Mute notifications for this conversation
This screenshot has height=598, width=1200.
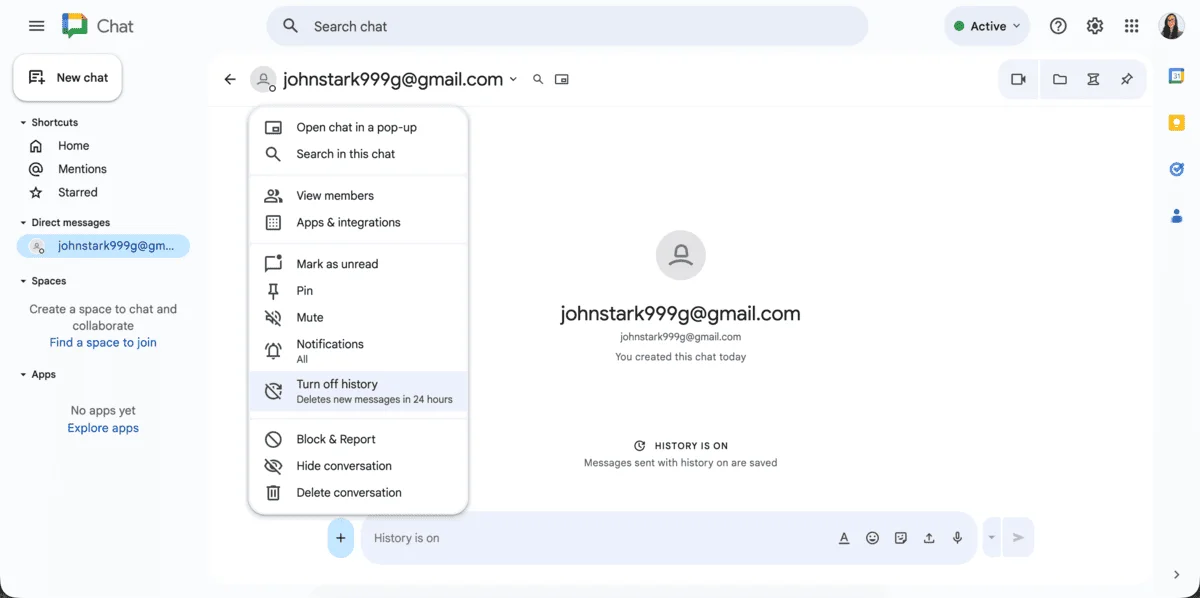click(311, 317)
